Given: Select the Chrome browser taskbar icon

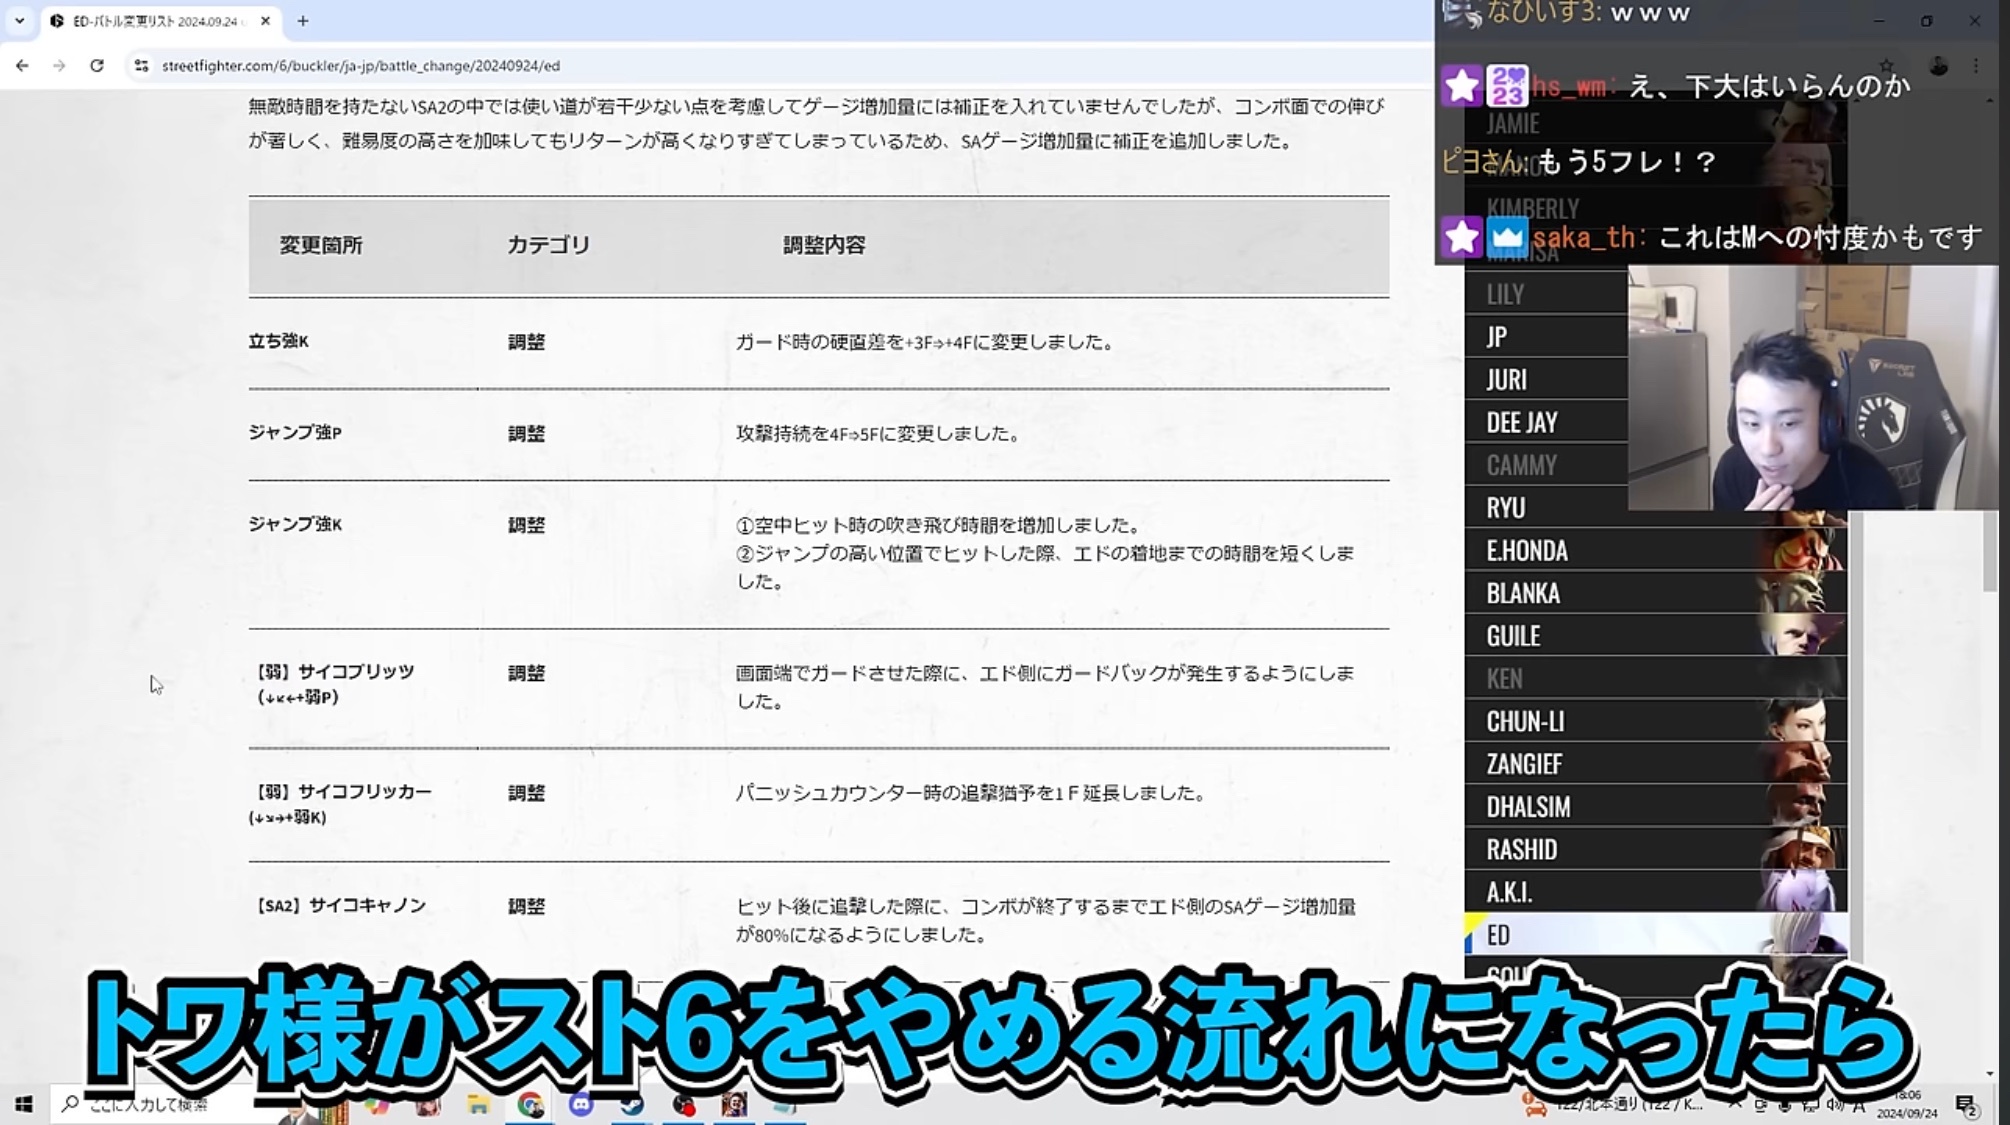Looking at the screenshot, I should coord(529,1103).
